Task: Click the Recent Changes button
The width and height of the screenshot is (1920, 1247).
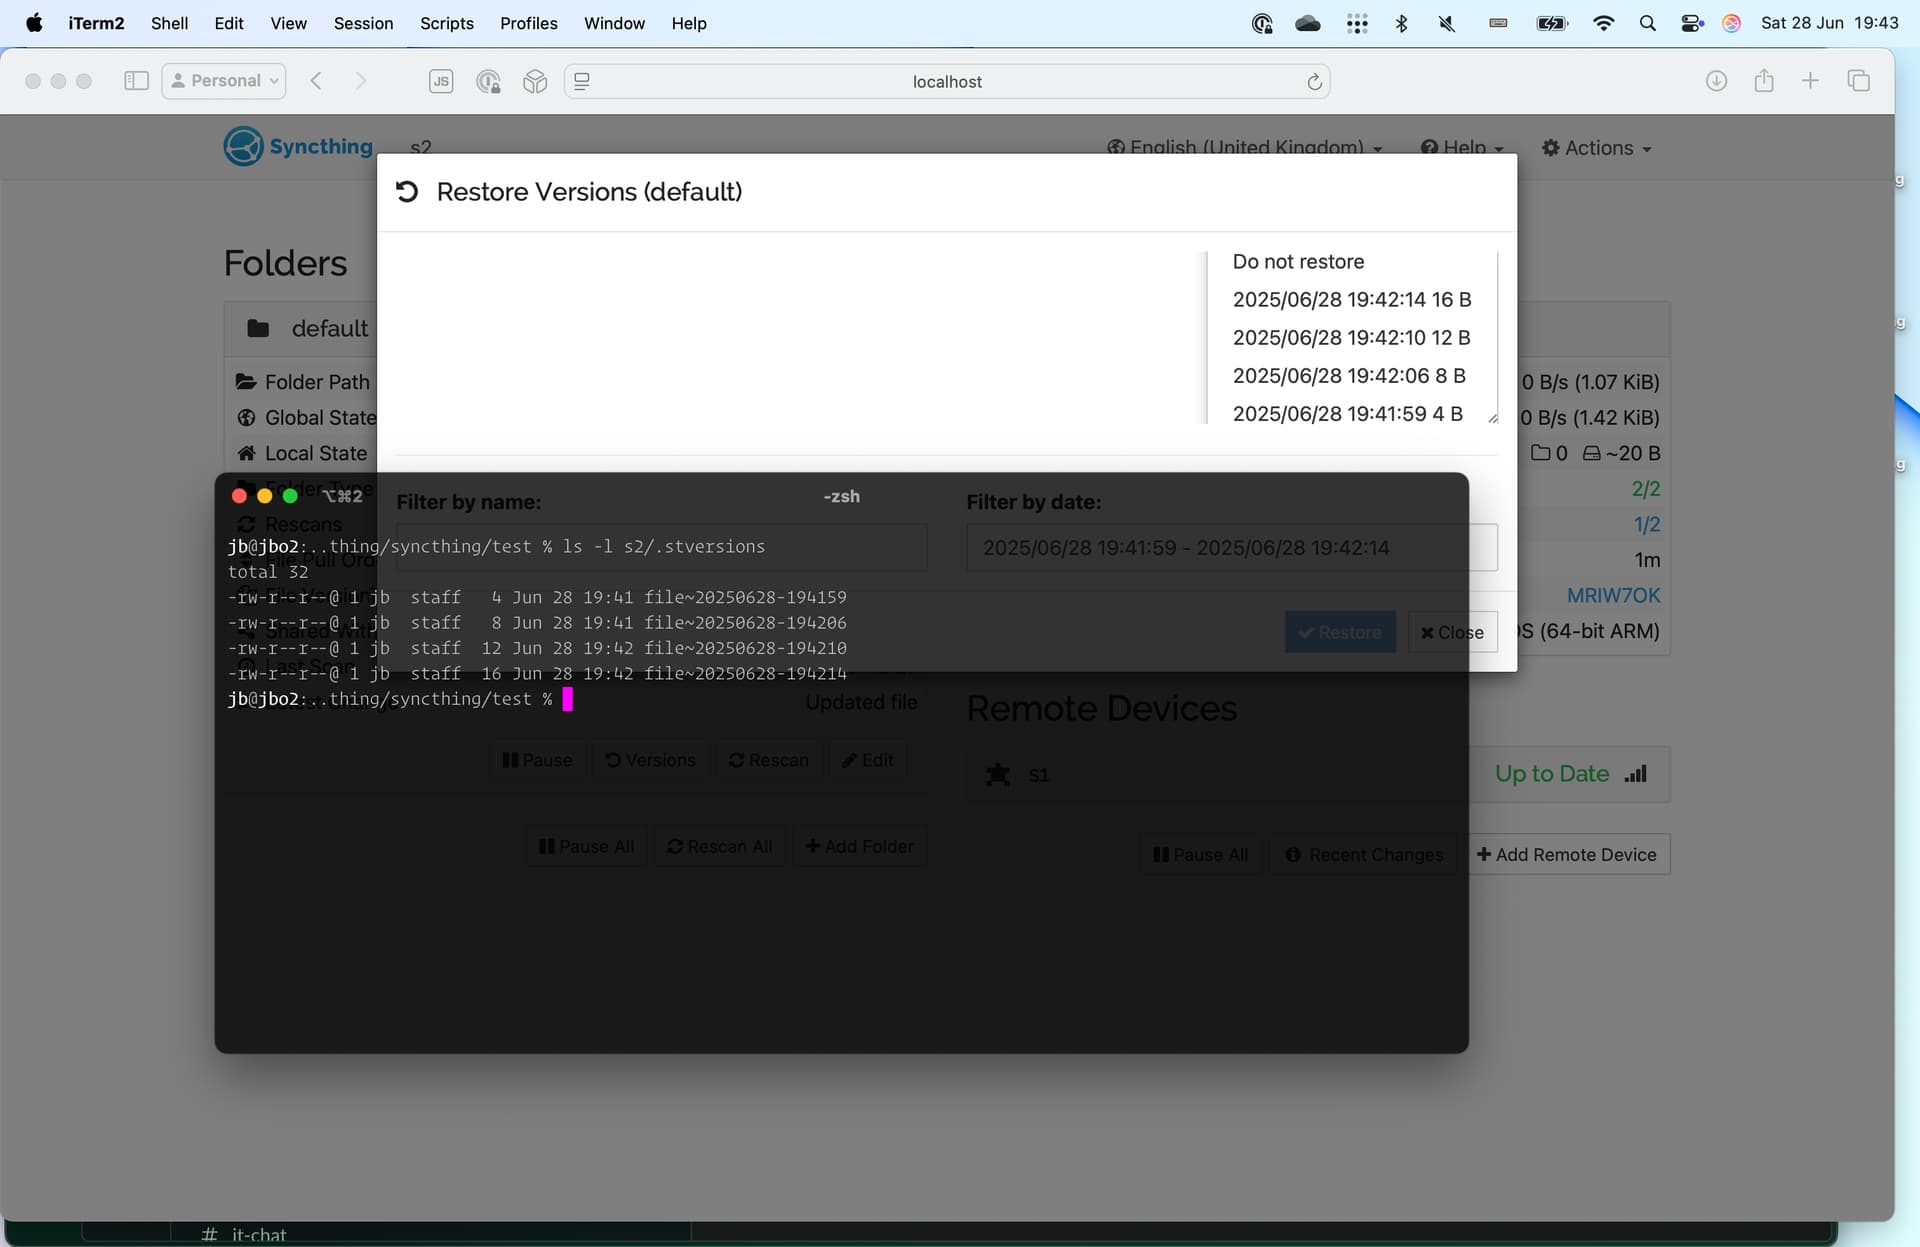Action: 1364,854
